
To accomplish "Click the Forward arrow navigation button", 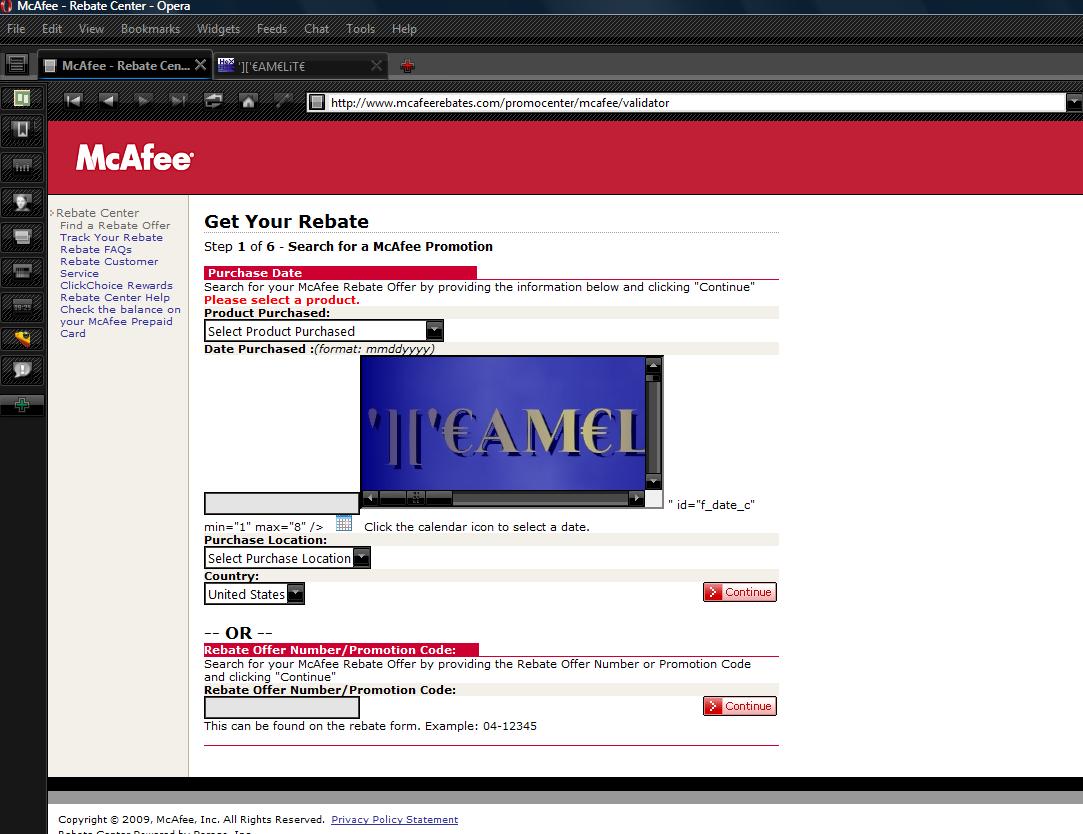I will click(143, 101).
